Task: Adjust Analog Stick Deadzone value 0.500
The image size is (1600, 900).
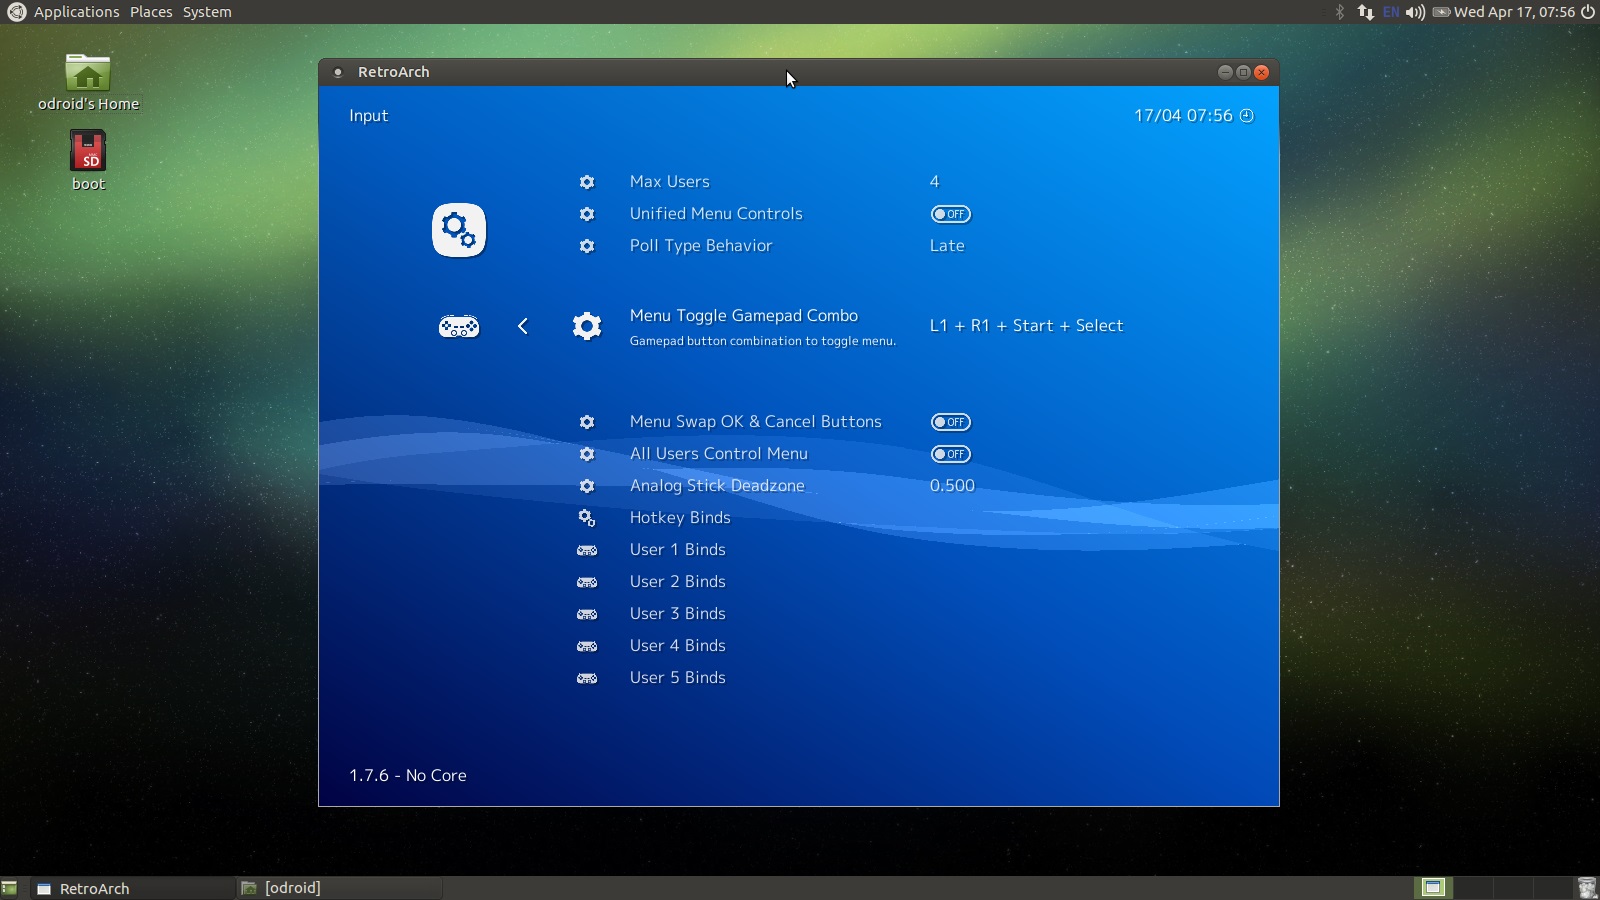Action: (952, 486)
